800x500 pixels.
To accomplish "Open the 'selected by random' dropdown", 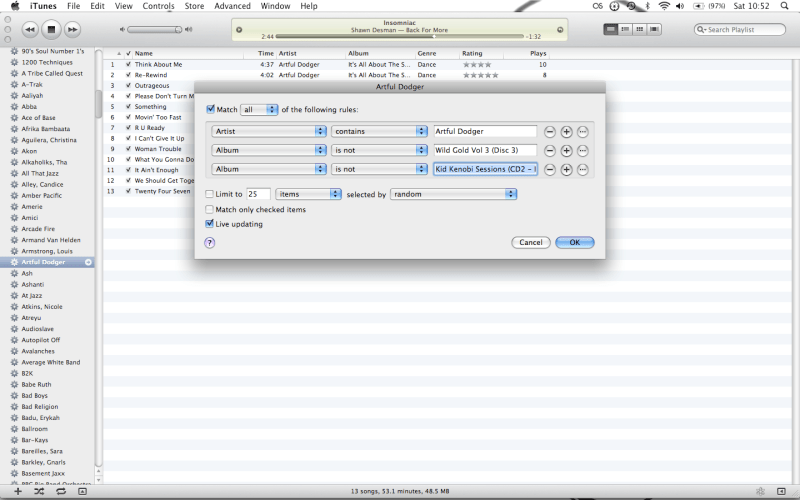I will (453, 194).
